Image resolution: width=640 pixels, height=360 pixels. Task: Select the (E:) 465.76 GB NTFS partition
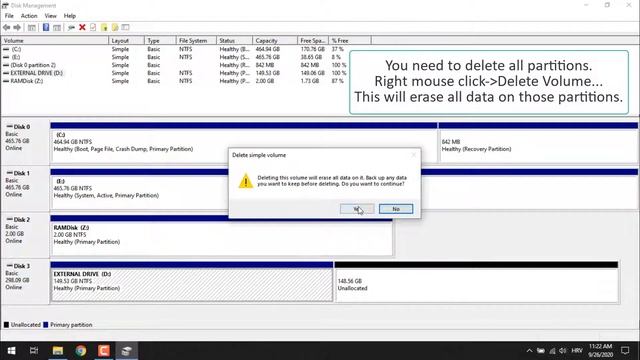139,188
